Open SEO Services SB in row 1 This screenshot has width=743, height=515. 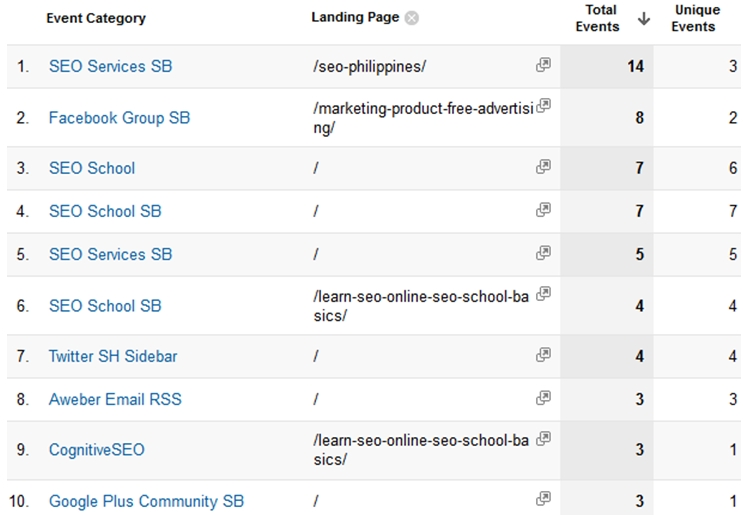tap(110, 66)
